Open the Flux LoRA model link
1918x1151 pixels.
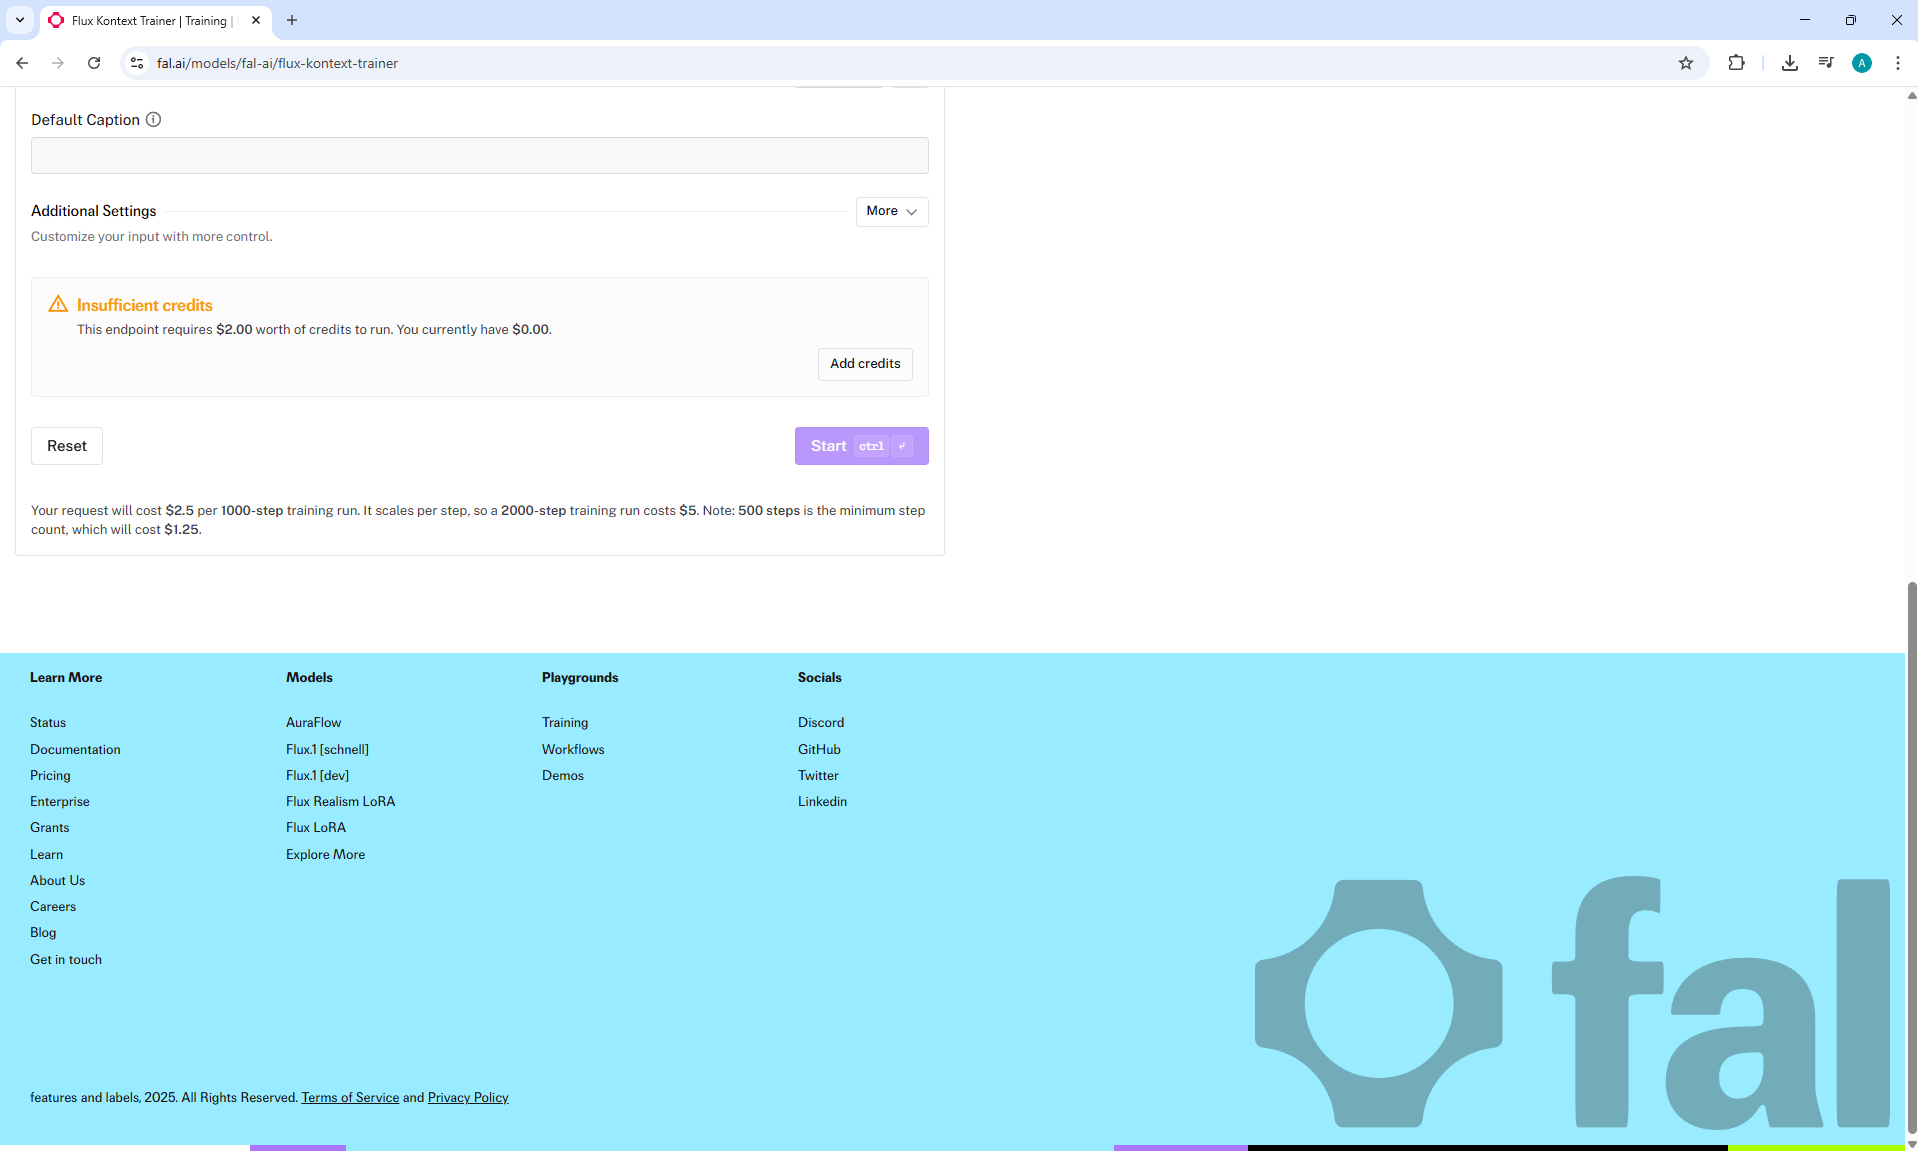316,827
